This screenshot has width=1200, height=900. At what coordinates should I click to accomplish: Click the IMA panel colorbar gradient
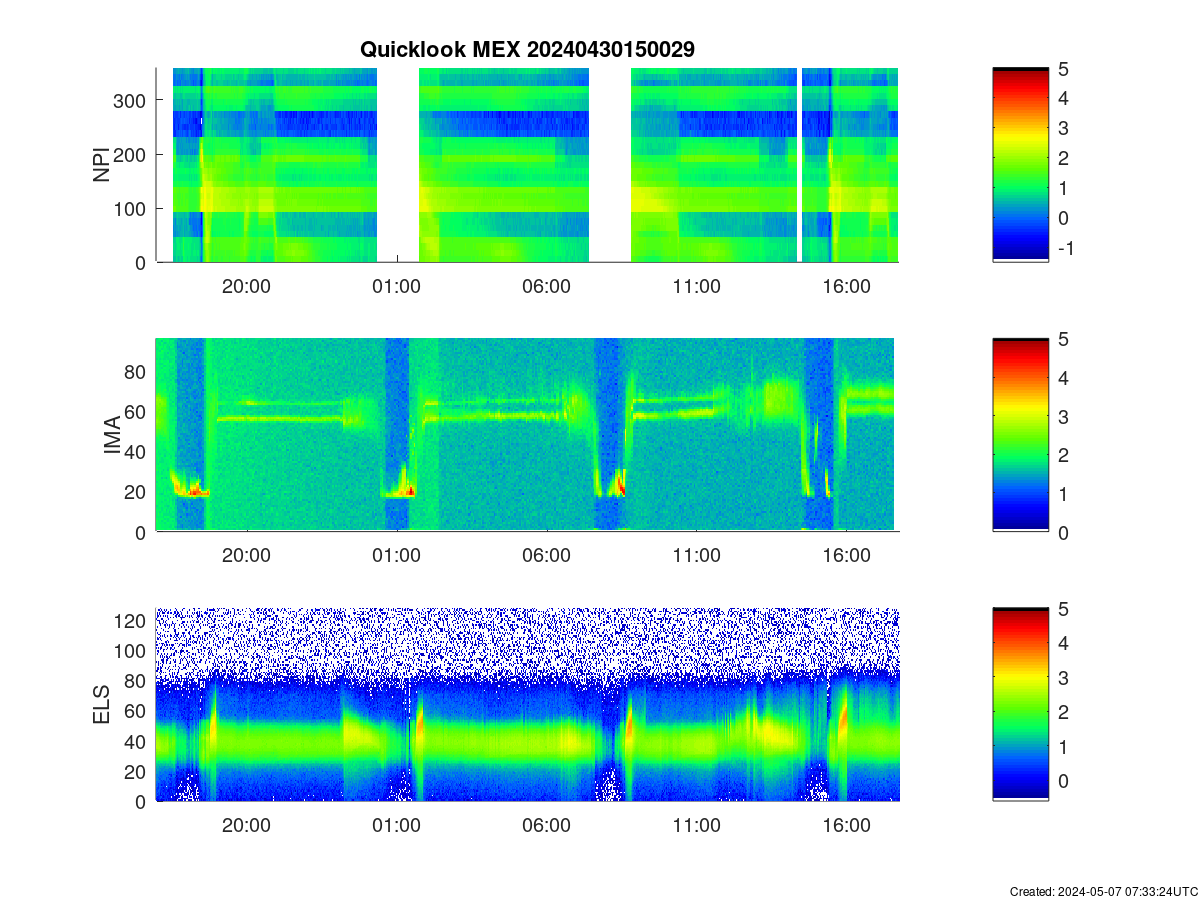[1020, 435]
